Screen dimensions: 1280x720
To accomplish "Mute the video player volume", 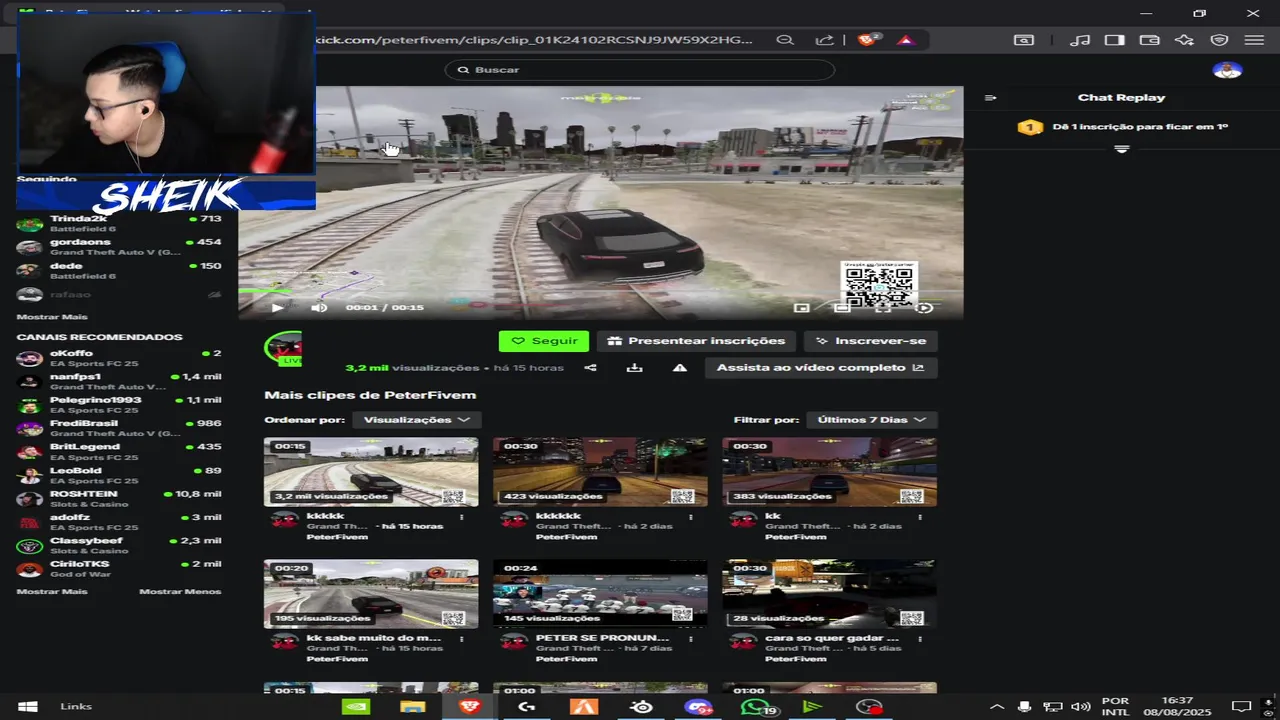I will coord(319,308).
